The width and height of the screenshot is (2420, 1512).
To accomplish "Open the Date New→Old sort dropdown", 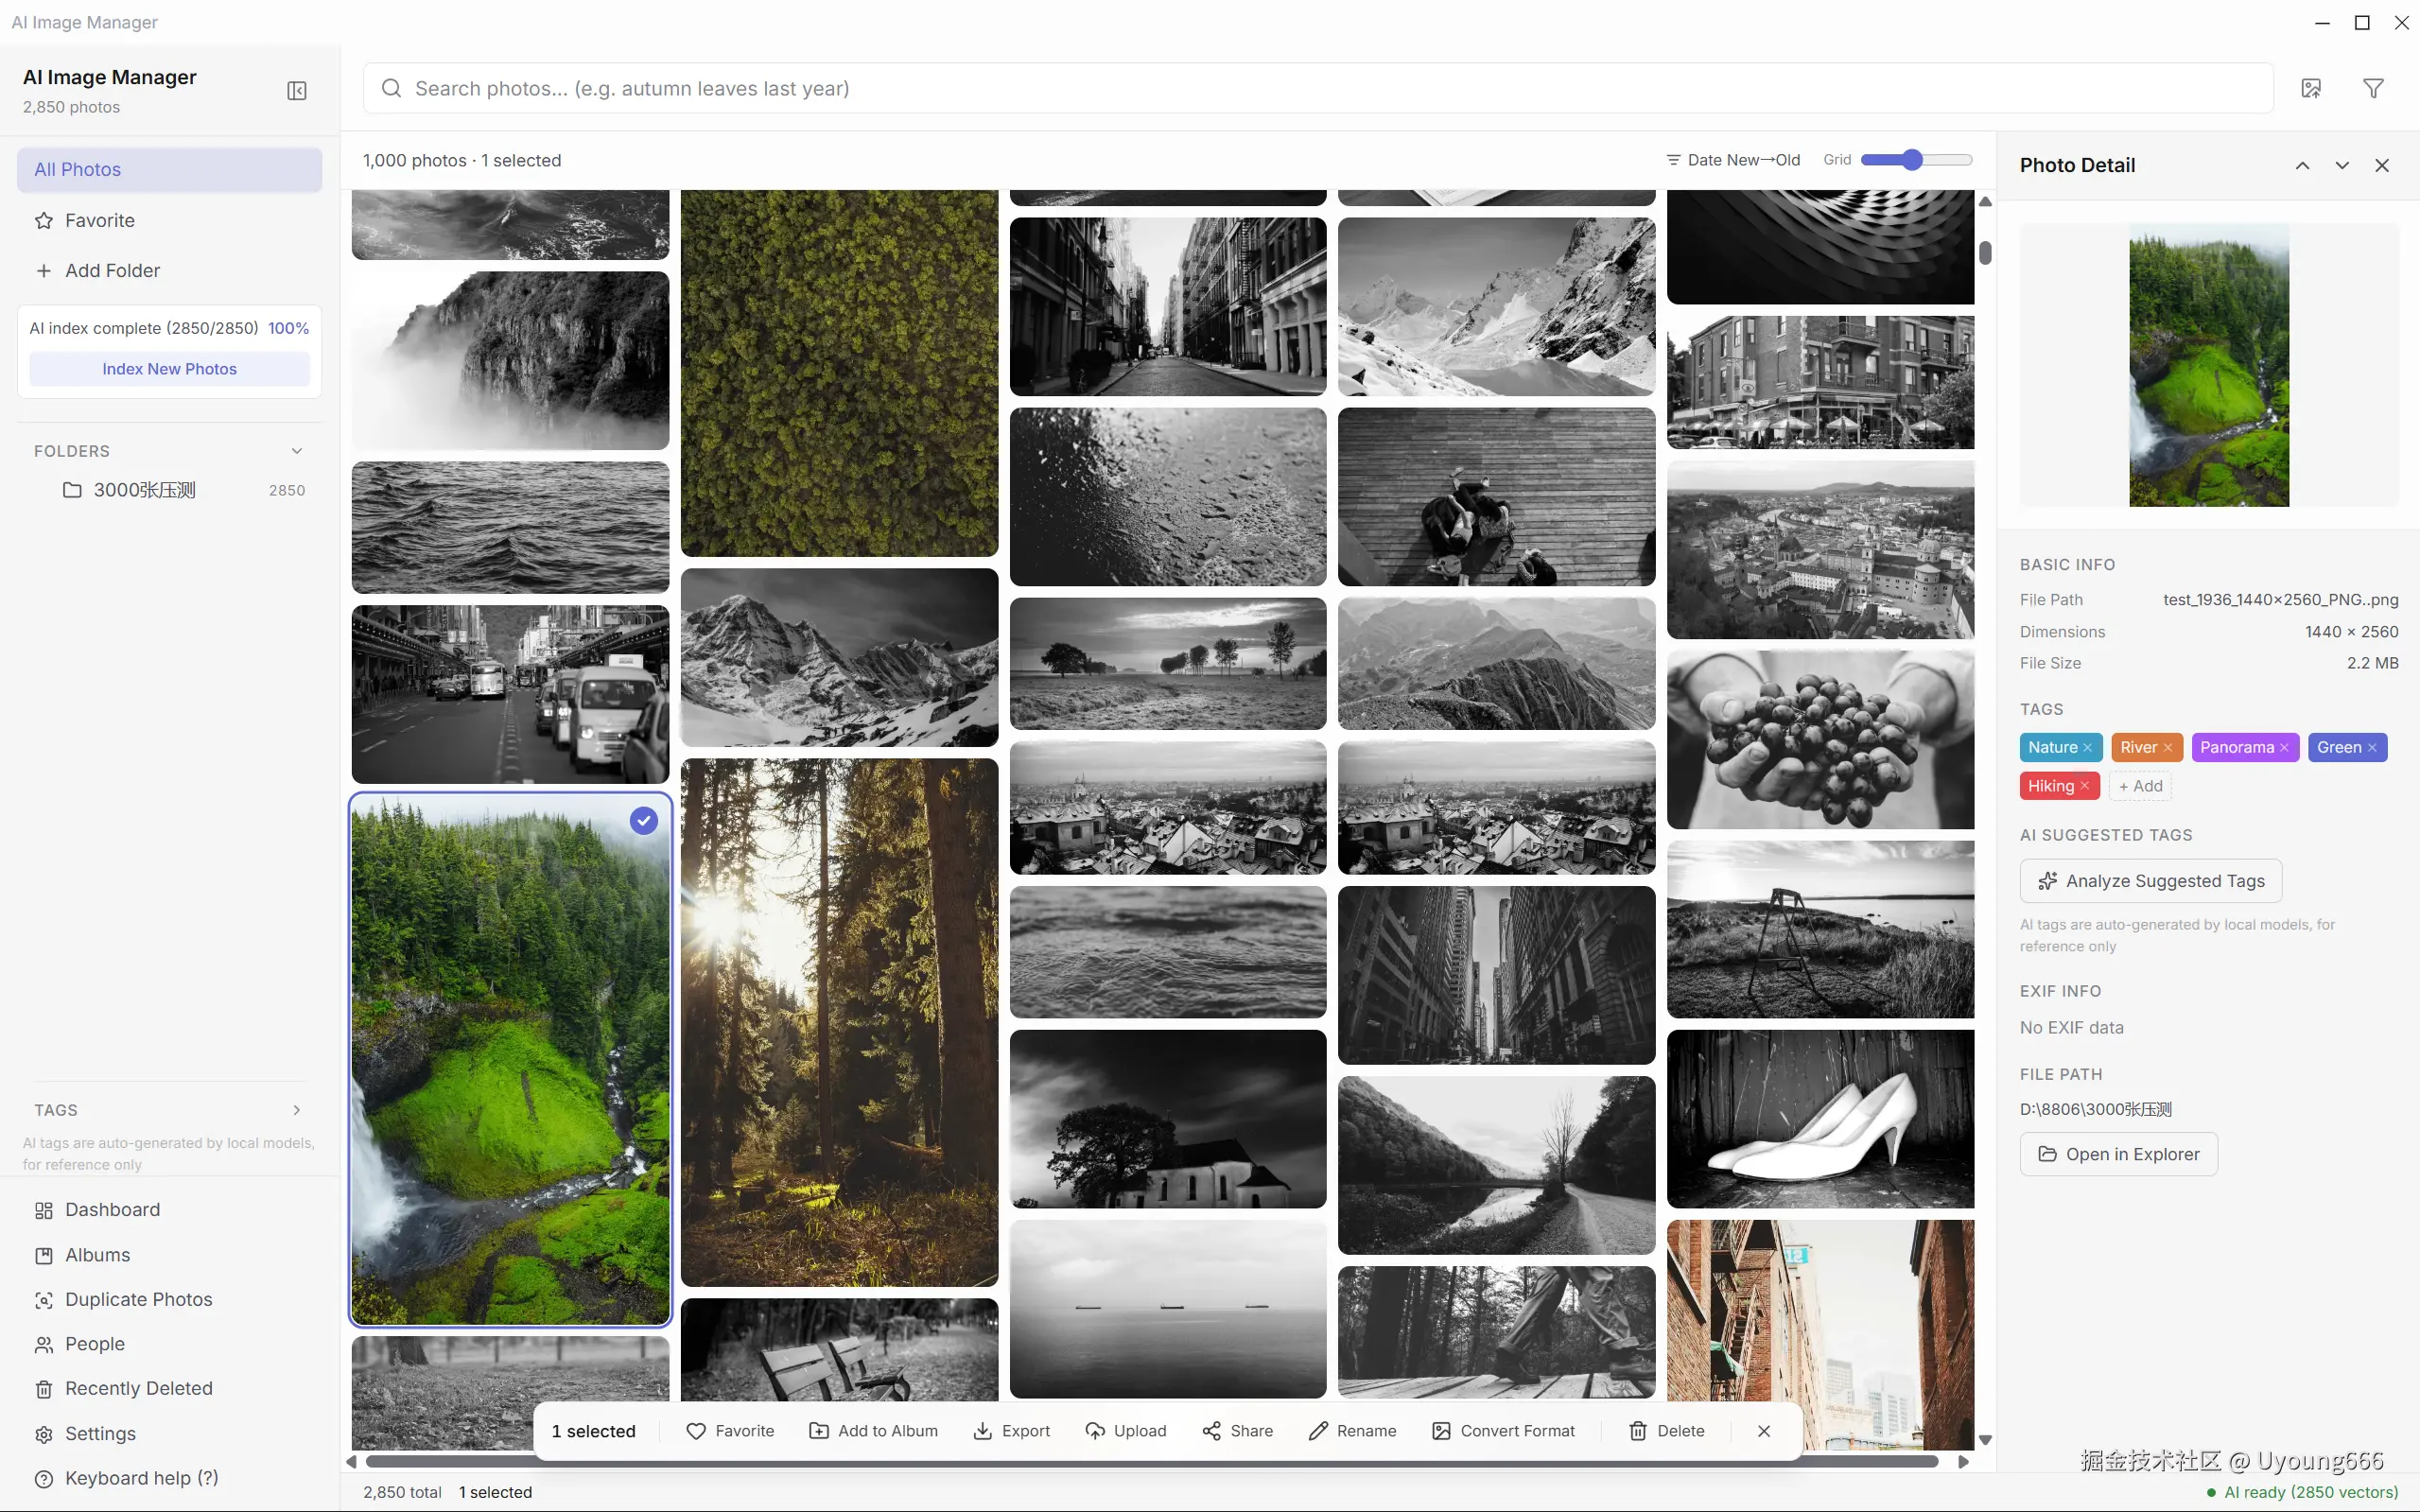I will [x=1733, y=160].
